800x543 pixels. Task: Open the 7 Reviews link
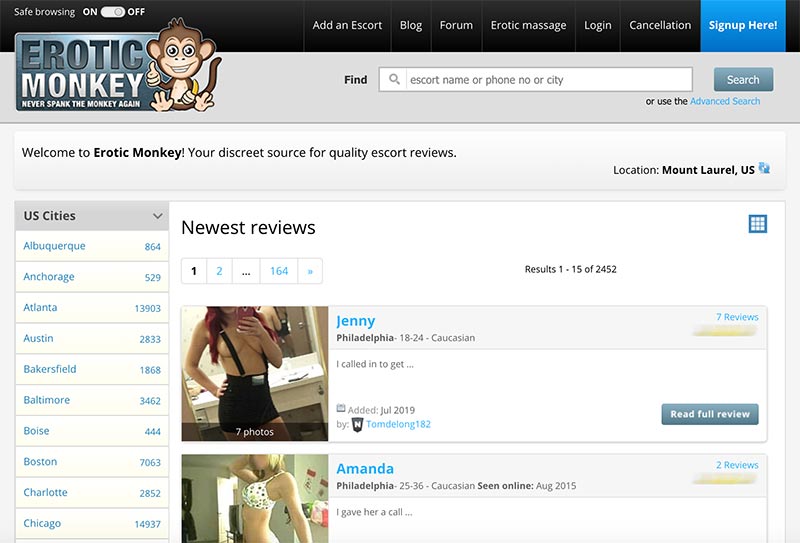tap(737, 317)
